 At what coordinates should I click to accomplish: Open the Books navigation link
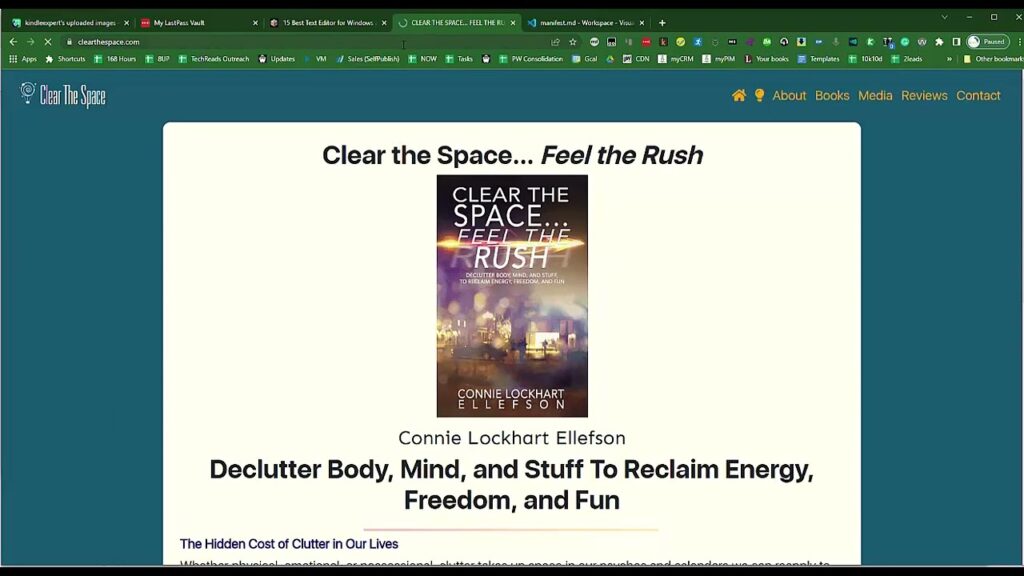tap(832, 96)
